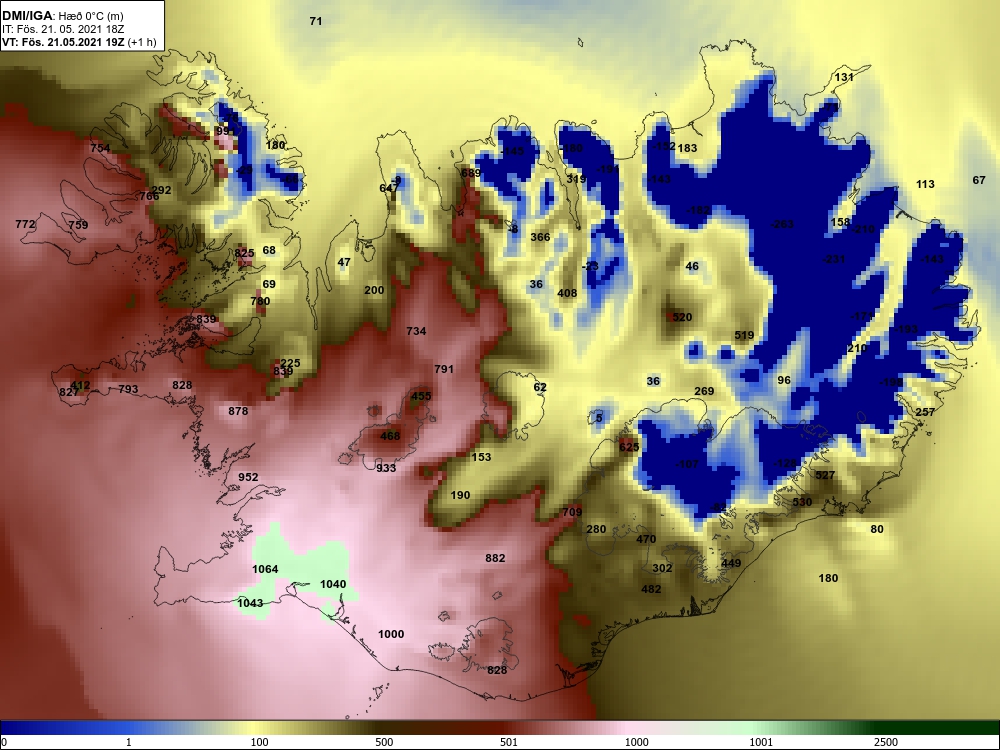Click the map value '689'
1000x750 pixels.
pos(471,173)
